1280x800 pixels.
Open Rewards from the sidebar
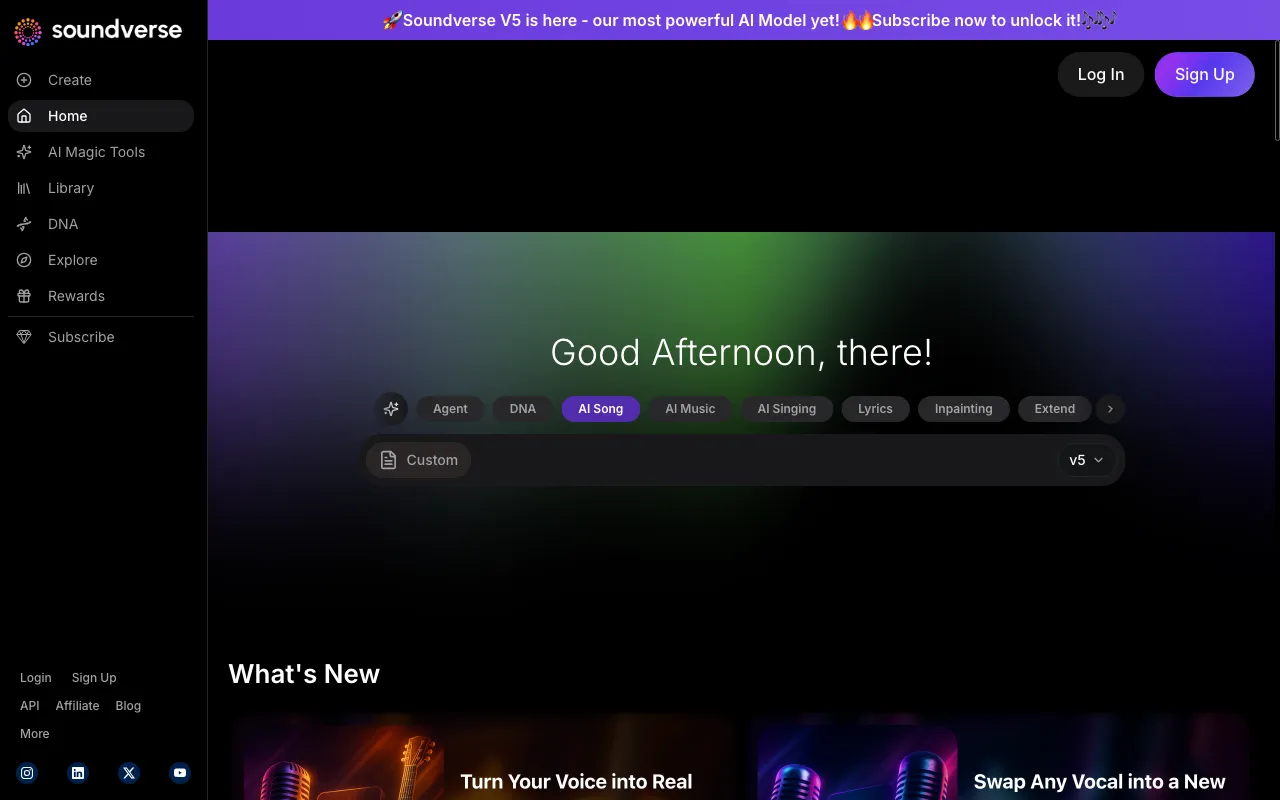coord(101,296)
